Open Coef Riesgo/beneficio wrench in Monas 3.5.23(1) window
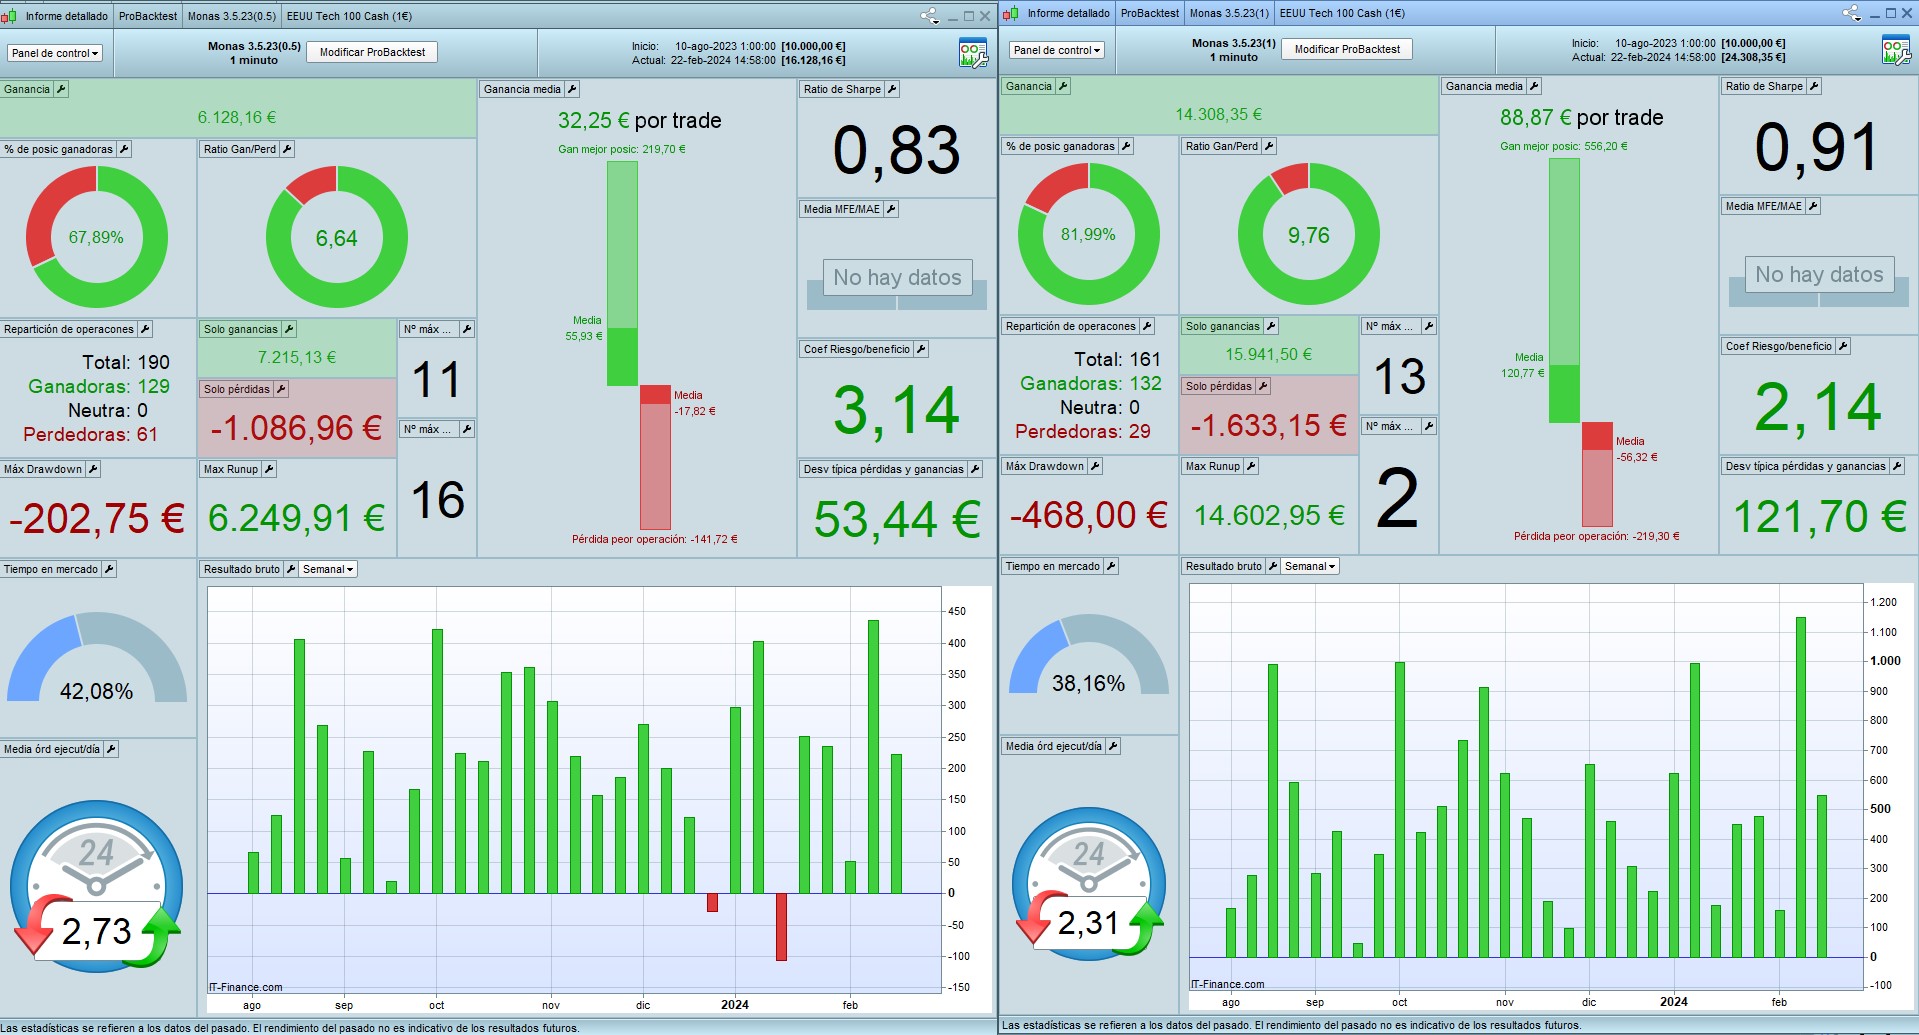Image resolution: width=1919 pixels, height=1035 pixels. coord(1843,346)
